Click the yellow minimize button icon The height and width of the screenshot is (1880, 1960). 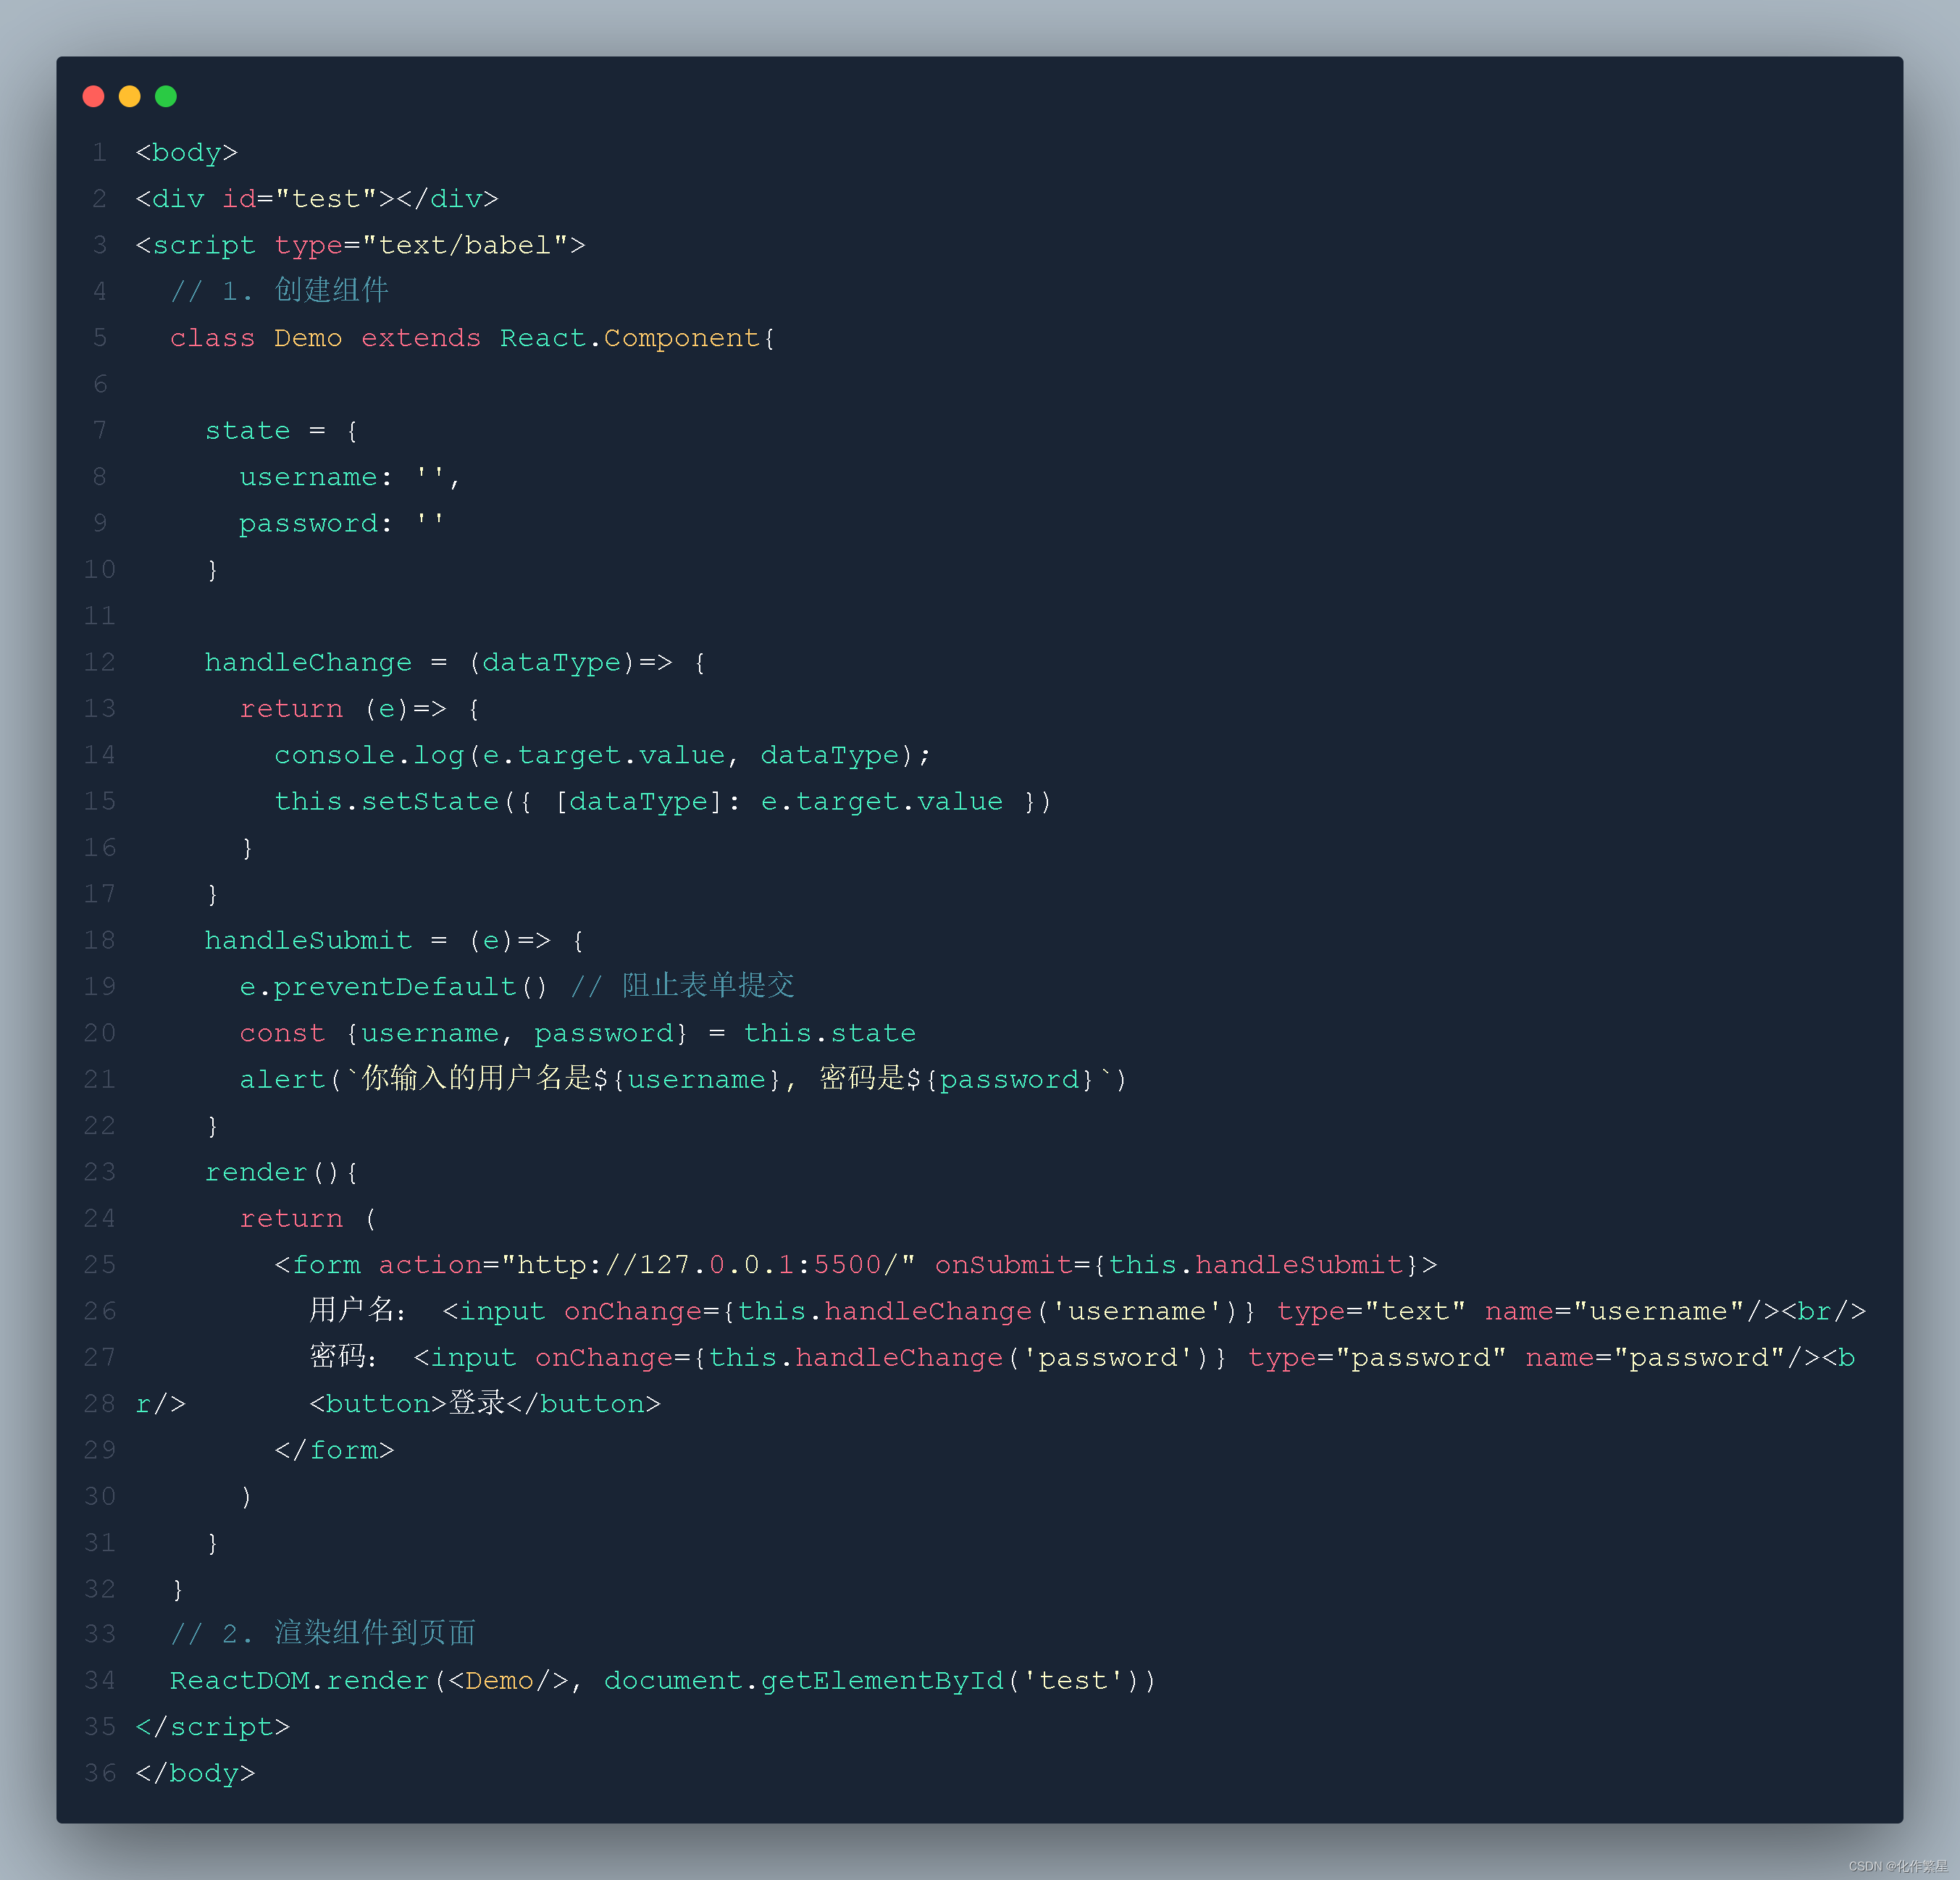(133, 96)
